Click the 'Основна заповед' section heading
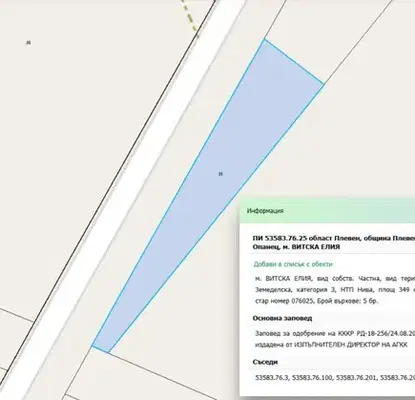Viewport: 415px width, 400px height. [x=282, y=318]
